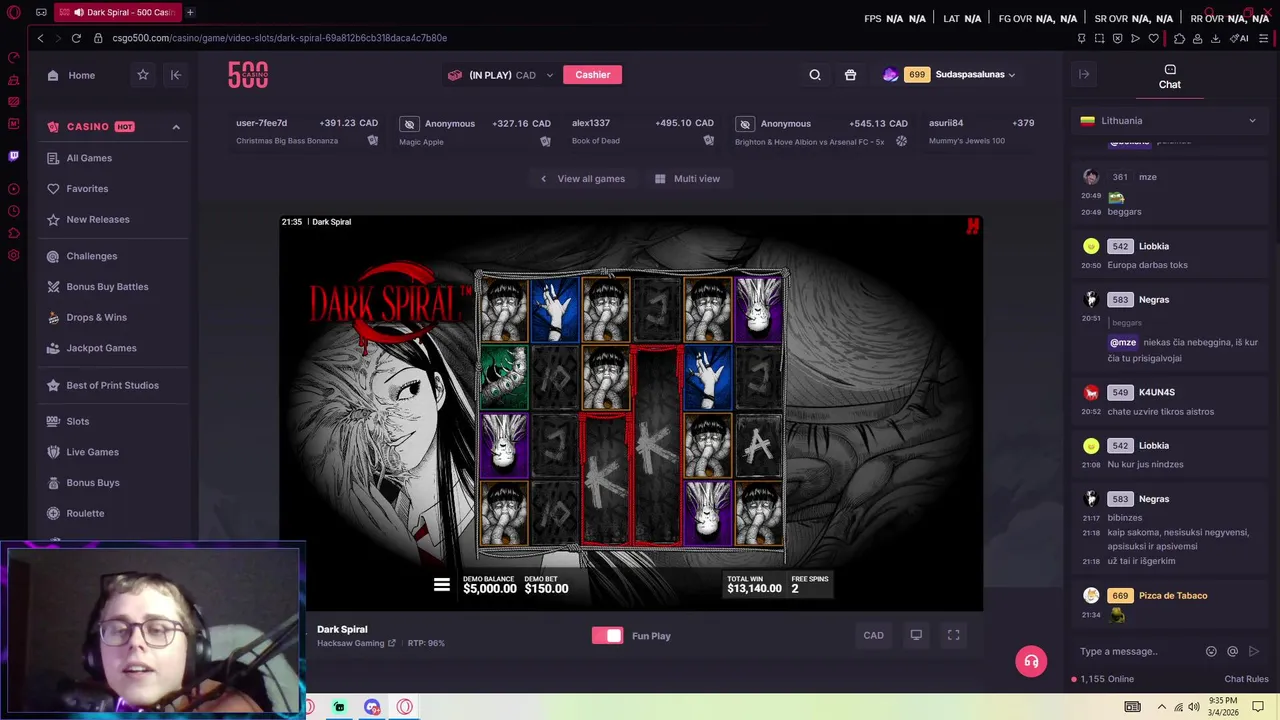Open Opera downloads icon
The width and height of the screenshot is (1280, 720).
tap(1215, 38)
